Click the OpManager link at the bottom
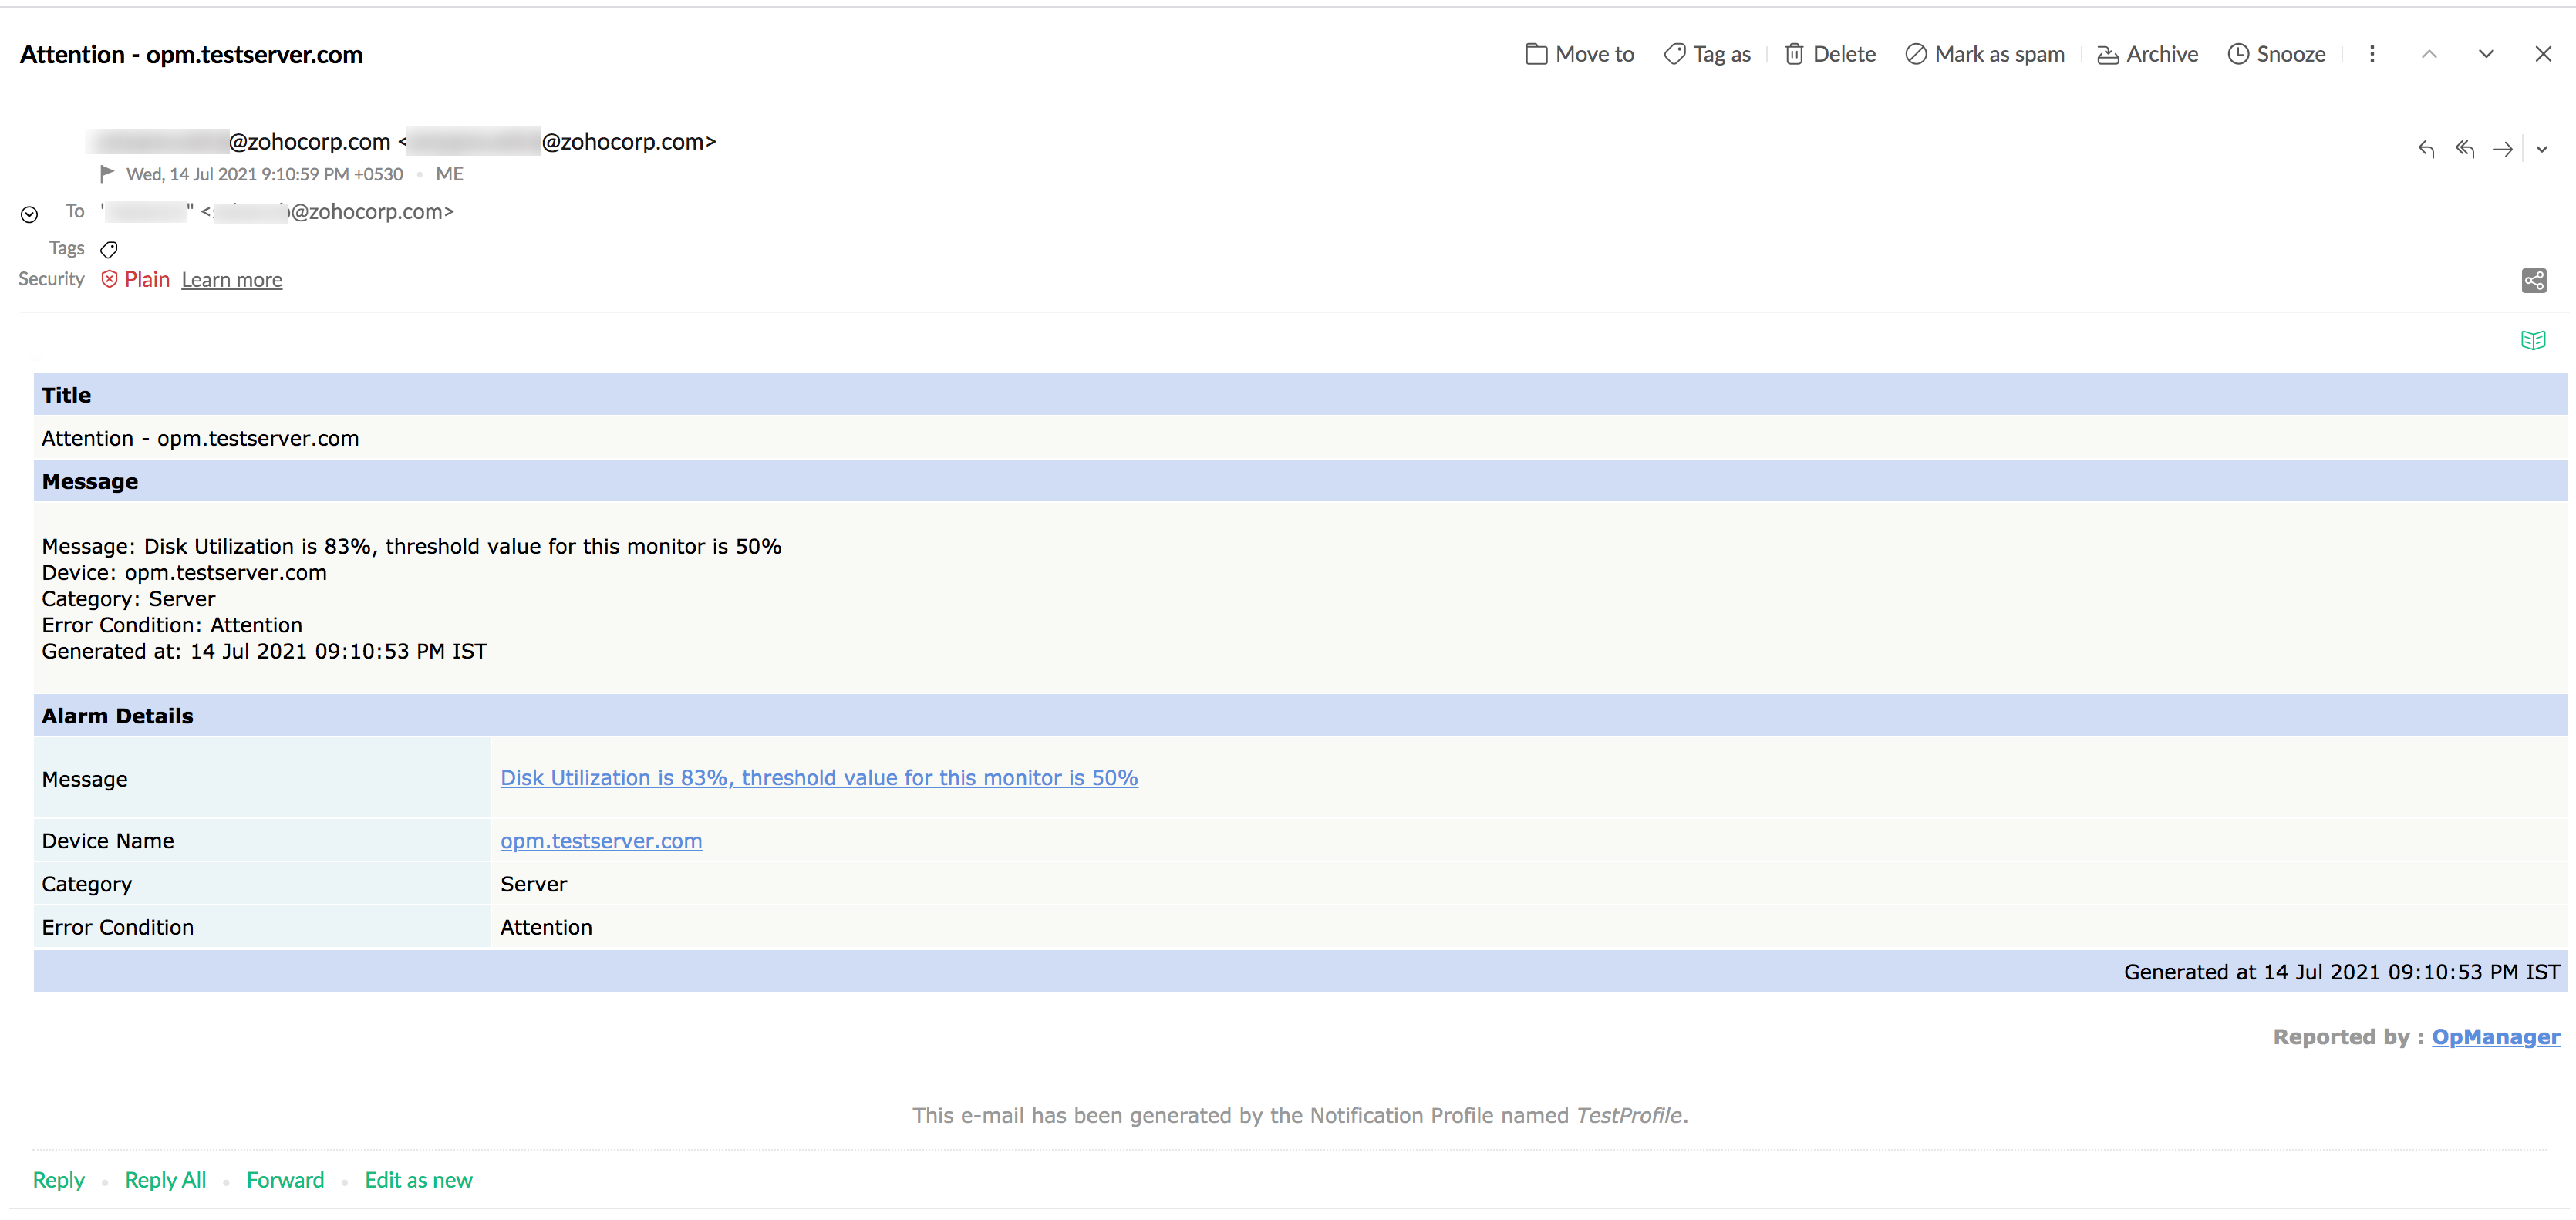Screen dimensions: 2576x1220 coord(2495,1037)
